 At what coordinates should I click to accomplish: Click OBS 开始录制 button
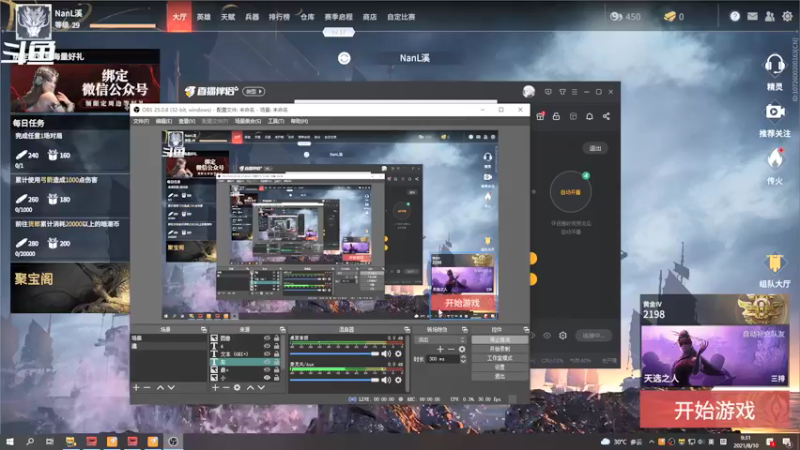coord(499,349)
